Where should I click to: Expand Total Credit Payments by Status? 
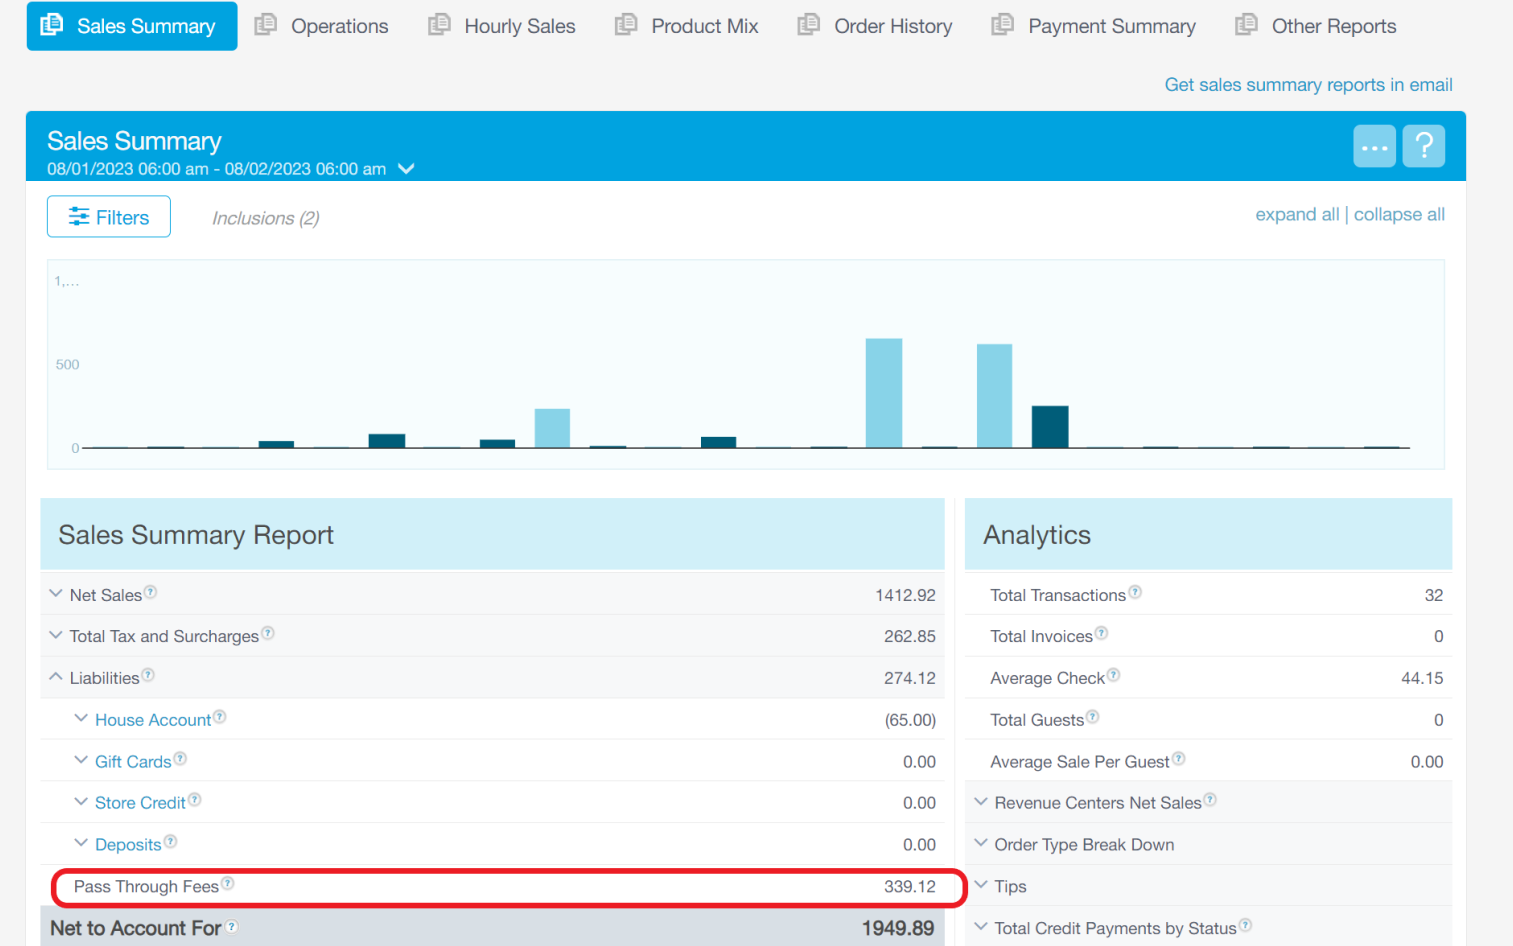[x=981, y=927]
